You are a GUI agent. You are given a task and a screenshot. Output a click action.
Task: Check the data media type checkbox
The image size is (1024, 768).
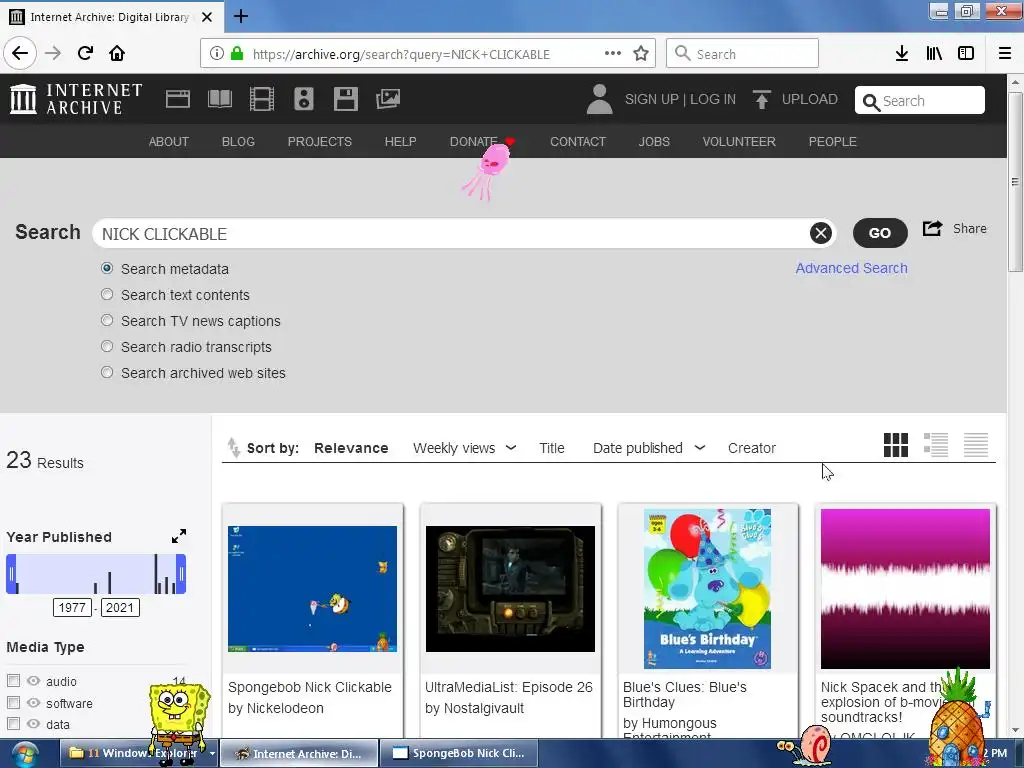click(x=13, y=724)
